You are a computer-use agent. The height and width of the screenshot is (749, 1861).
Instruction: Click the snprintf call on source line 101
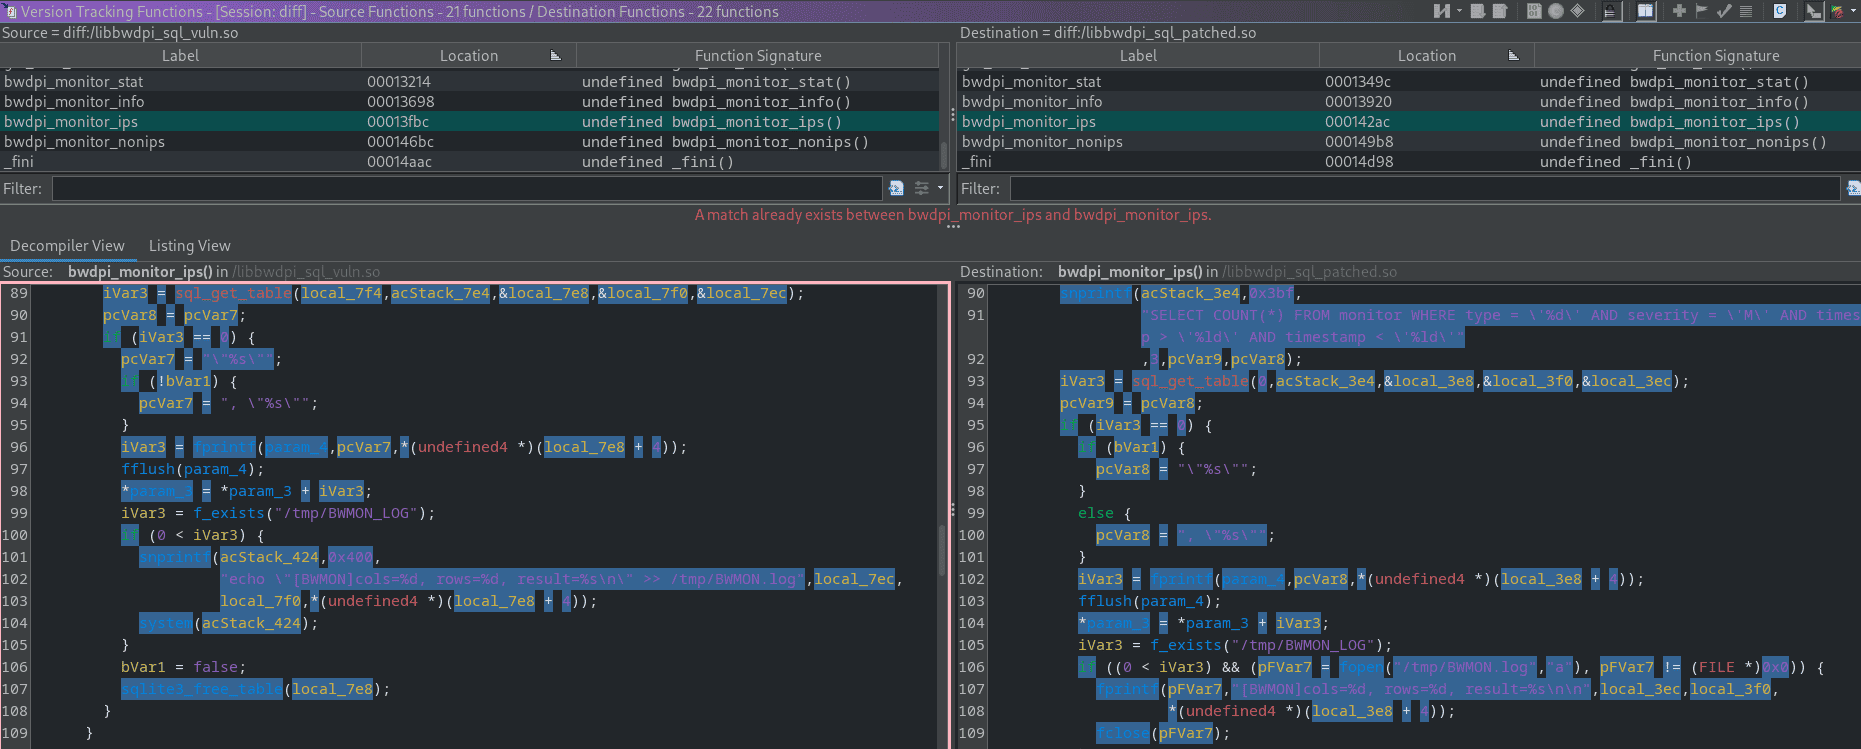(175, 557)
